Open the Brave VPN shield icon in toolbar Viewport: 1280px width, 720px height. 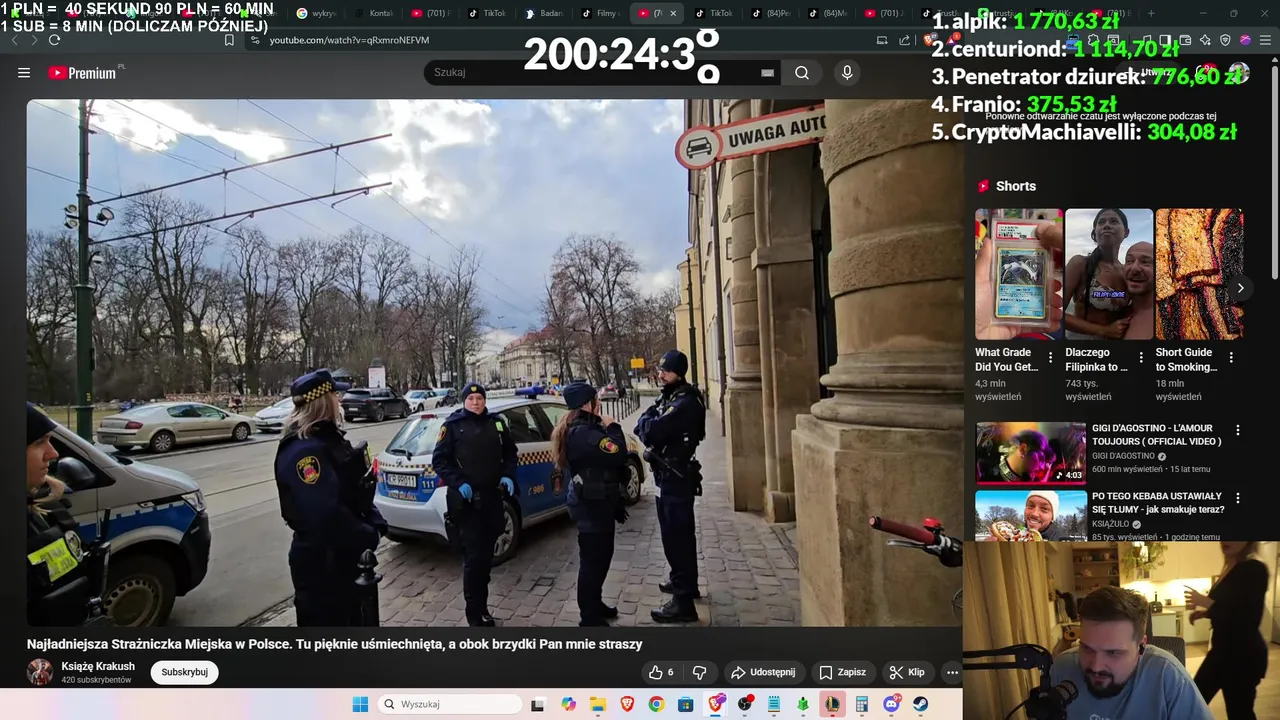click(x=1225, y=40)
